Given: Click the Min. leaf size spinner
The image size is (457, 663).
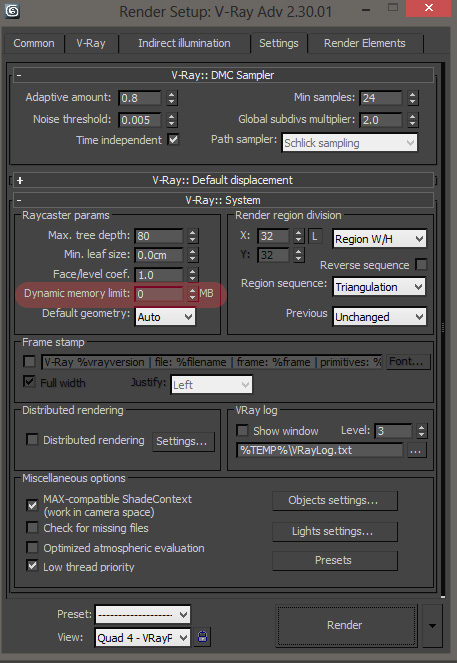Looking at the screenshot, I should click(193, 255).
